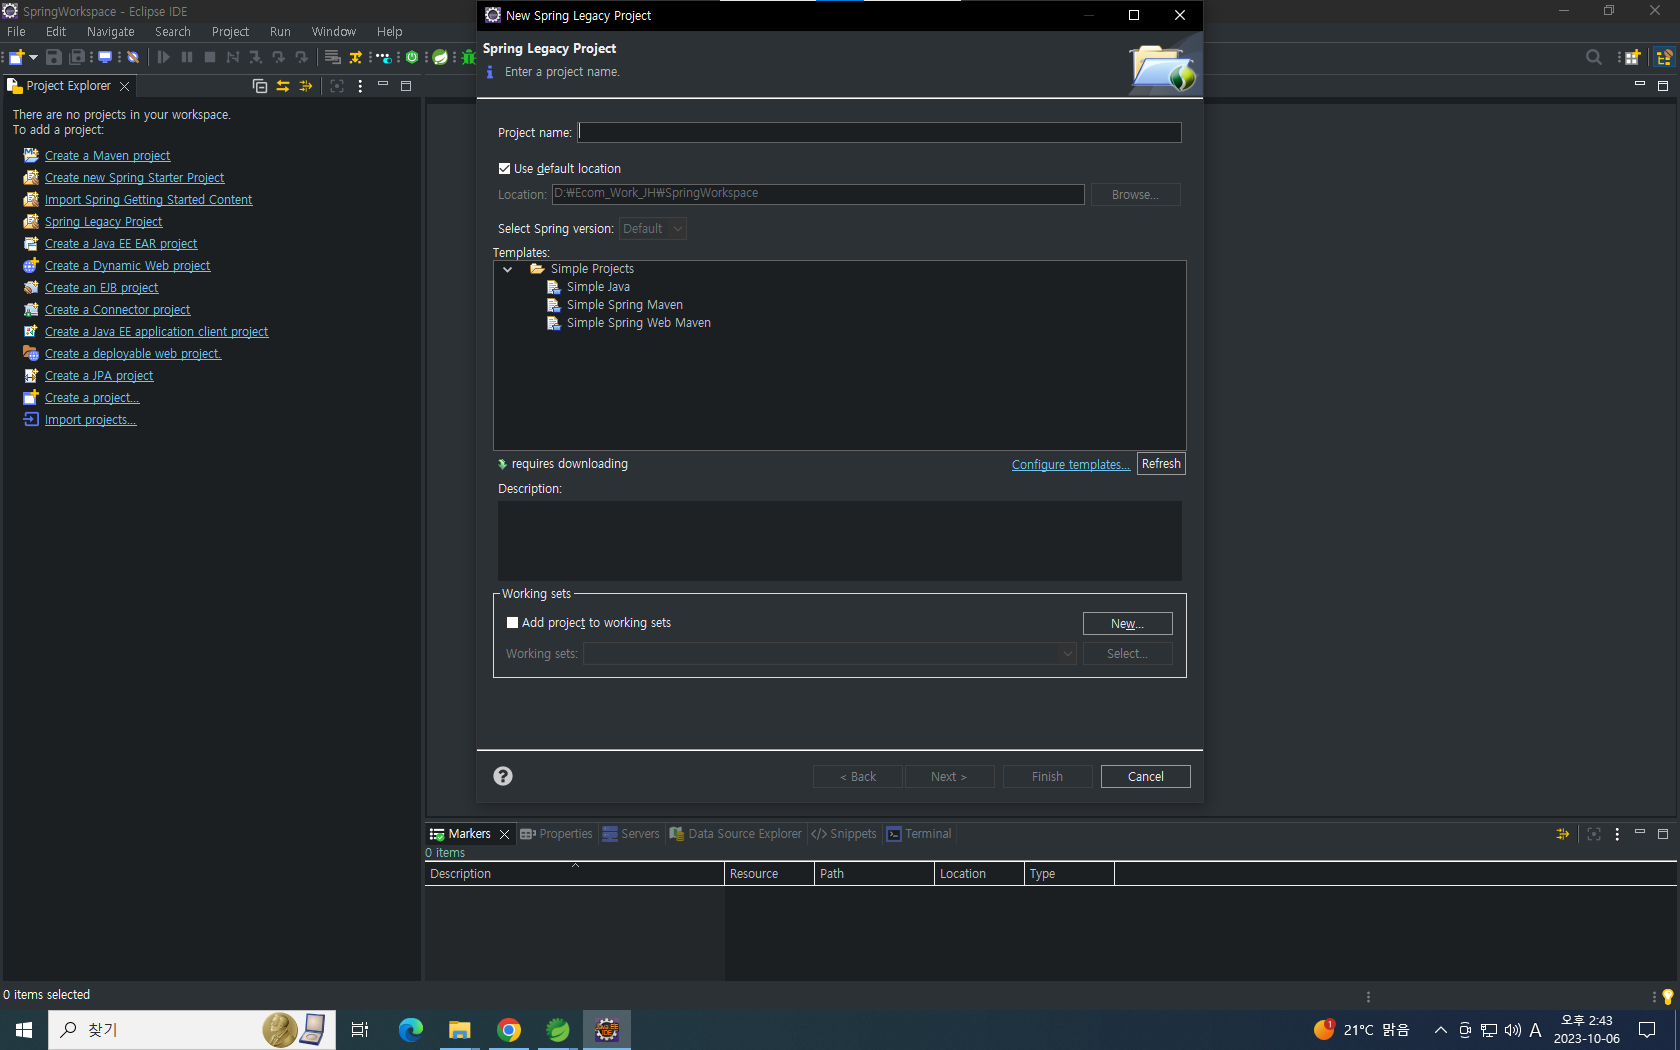The height and width of the screenshot is (1050, 1680).
Task: Close the Project Explorer tab
Action: (x=124, y=86)
